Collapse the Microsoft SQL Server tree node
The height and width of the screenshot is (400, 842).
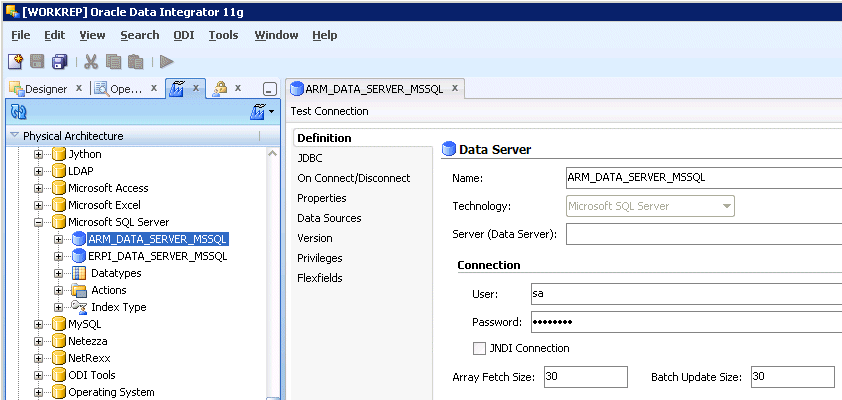tap(40, 222)
